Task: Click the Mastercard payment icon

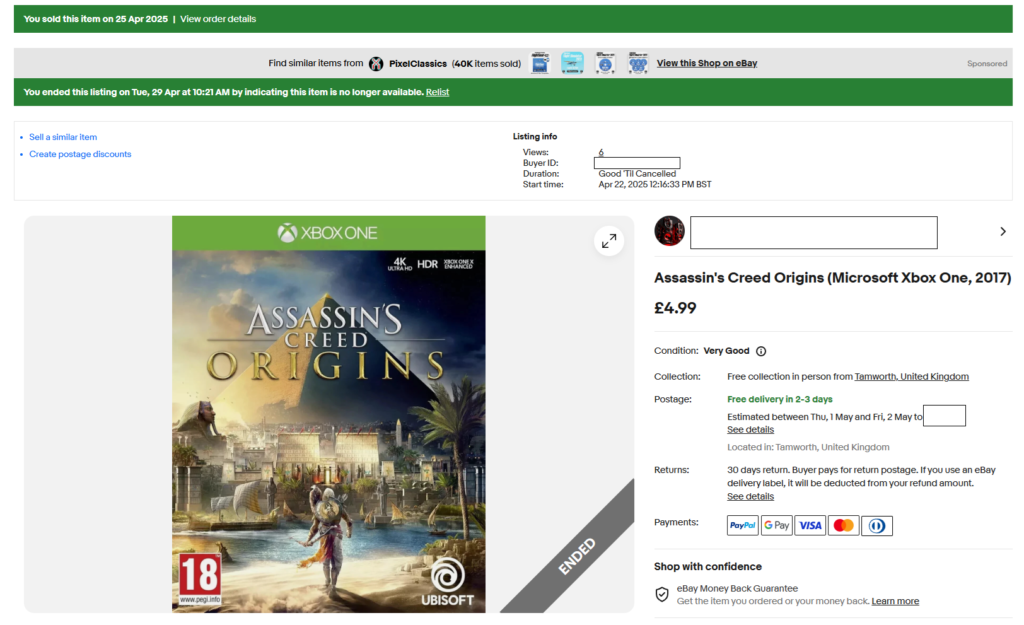Action: (843, 526)
